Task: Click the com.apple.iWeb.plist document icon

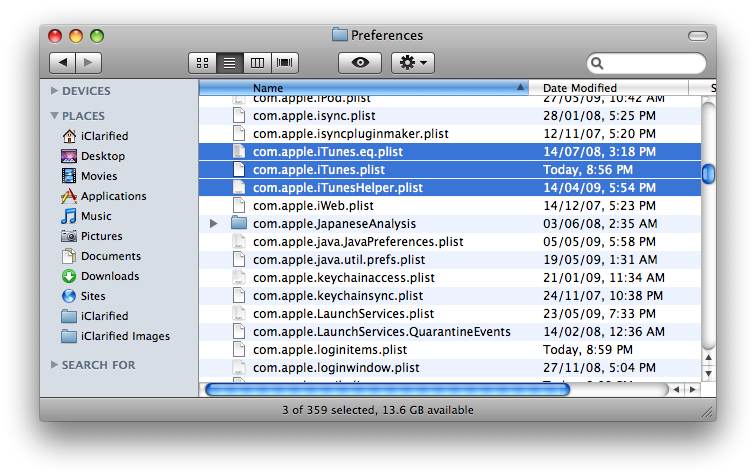Action: pos(239,205)
